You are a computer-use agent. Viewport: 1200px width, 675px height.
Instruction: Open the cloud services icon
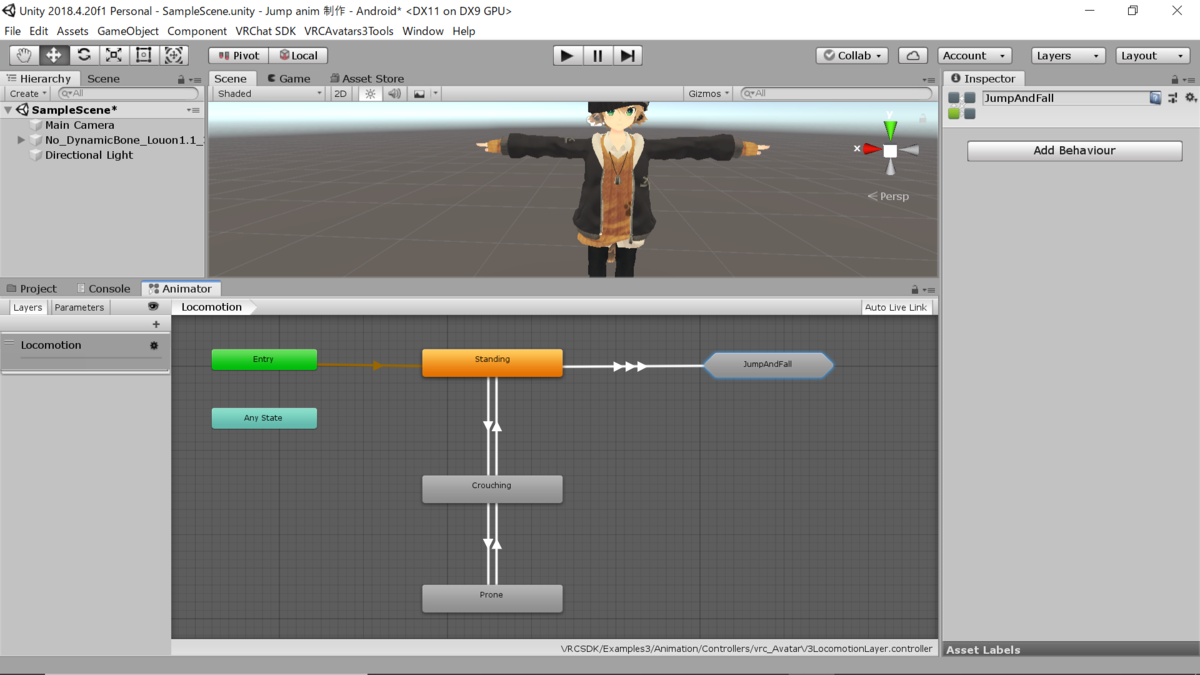[912, 55]
